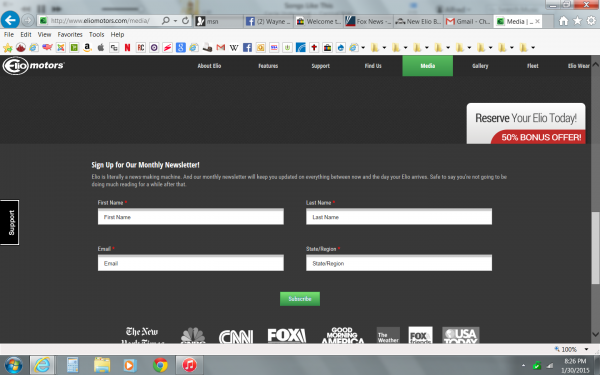Open iTunes from the taskbar
Screen dimensions: 600x375
pos(189,365)
